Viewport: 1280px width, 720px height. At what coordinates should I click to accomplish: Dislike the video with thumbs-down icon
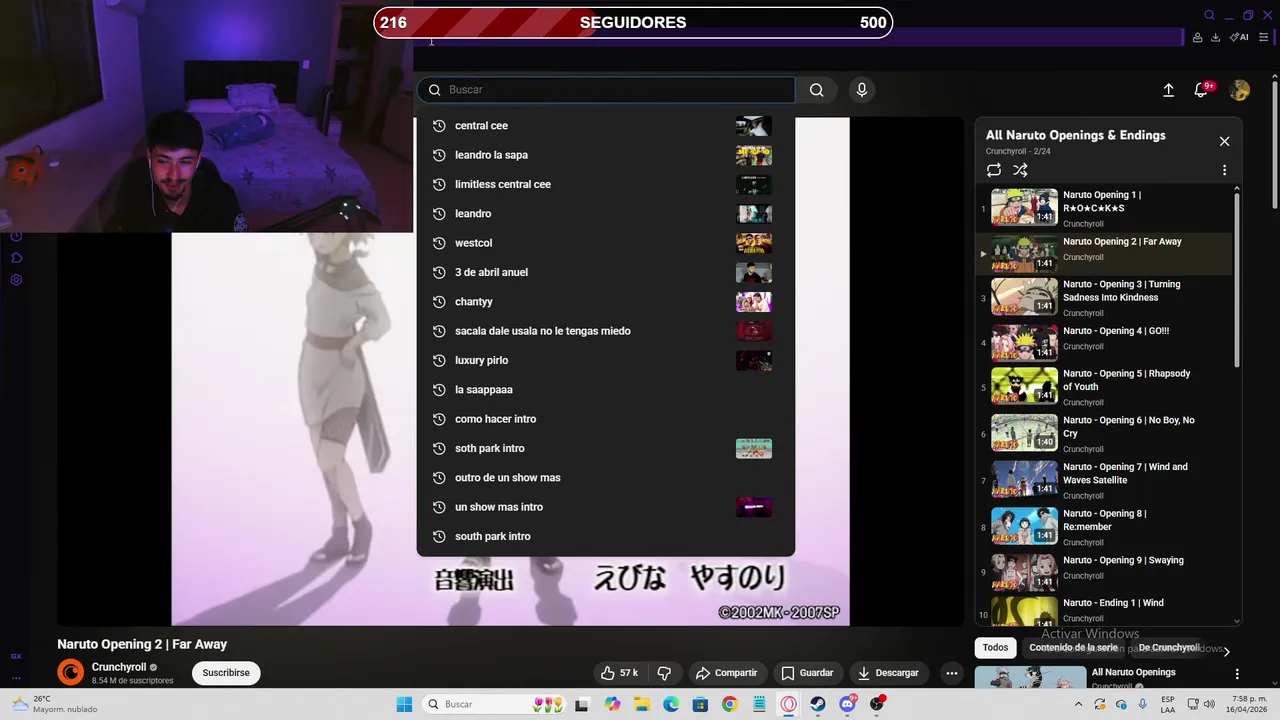point(664,673)
